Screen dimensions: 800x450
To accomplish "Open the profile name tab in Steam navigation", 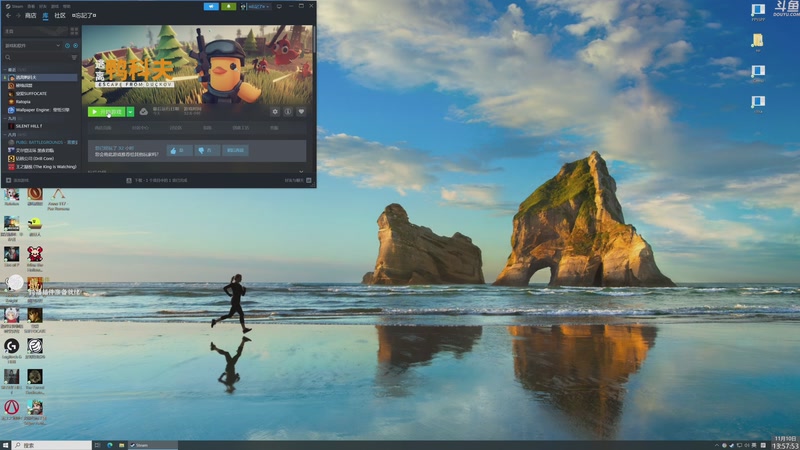I will click(84, 16).
